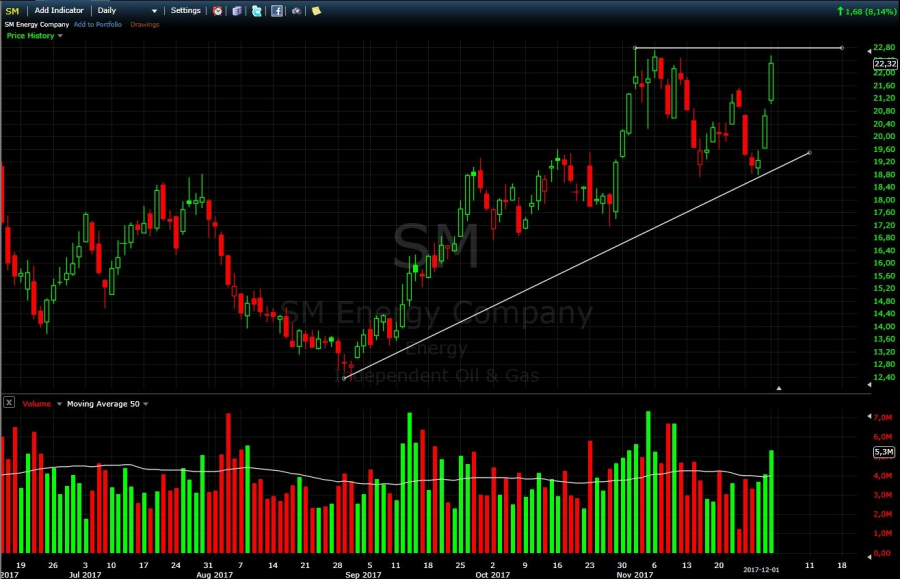Expand the Price History dropdown arrow
Screen dimensions: 900x579
click(60, 36)
